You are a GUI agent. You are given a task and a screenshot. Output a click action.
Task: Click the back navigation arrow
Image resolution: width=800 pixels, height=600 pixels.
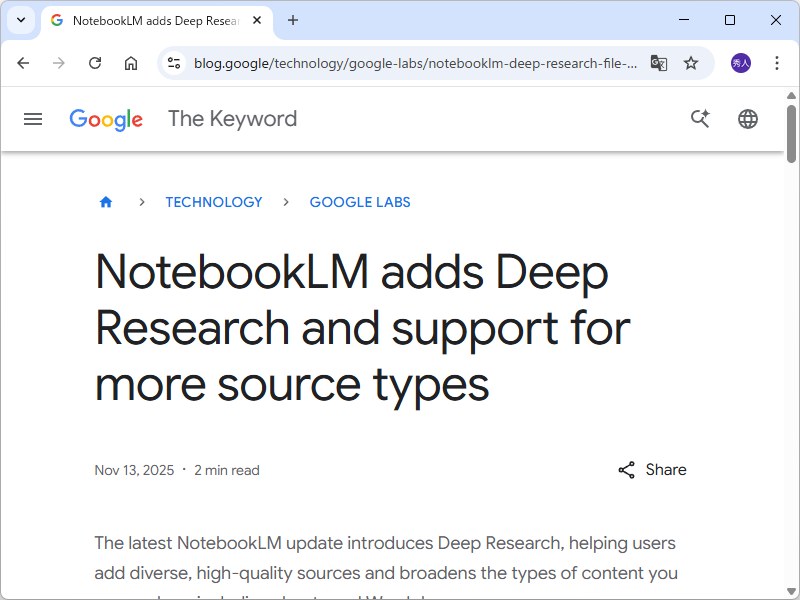(x=23, y=62)
